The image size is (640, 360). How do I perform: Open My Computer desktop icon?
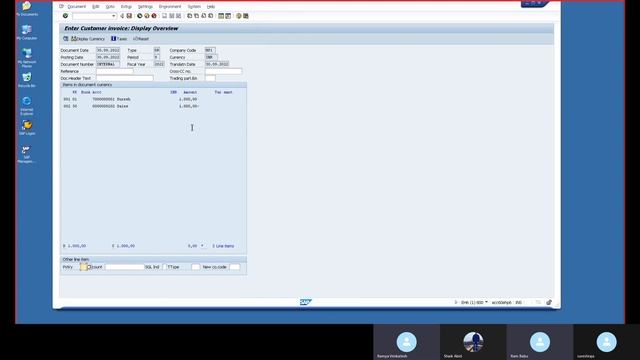pyautogui.click(x=27, y=32)
